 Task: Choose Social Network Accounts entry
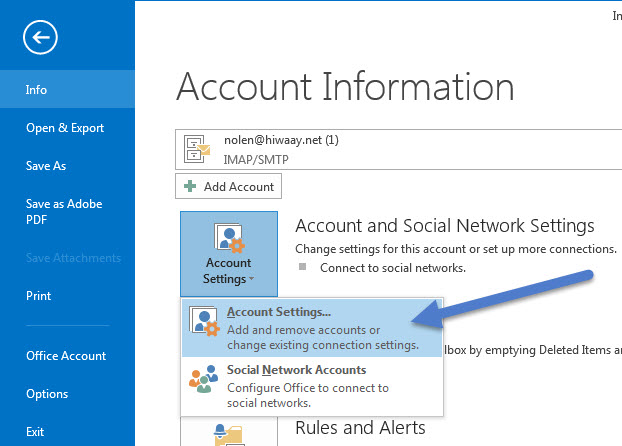point(312,386)
